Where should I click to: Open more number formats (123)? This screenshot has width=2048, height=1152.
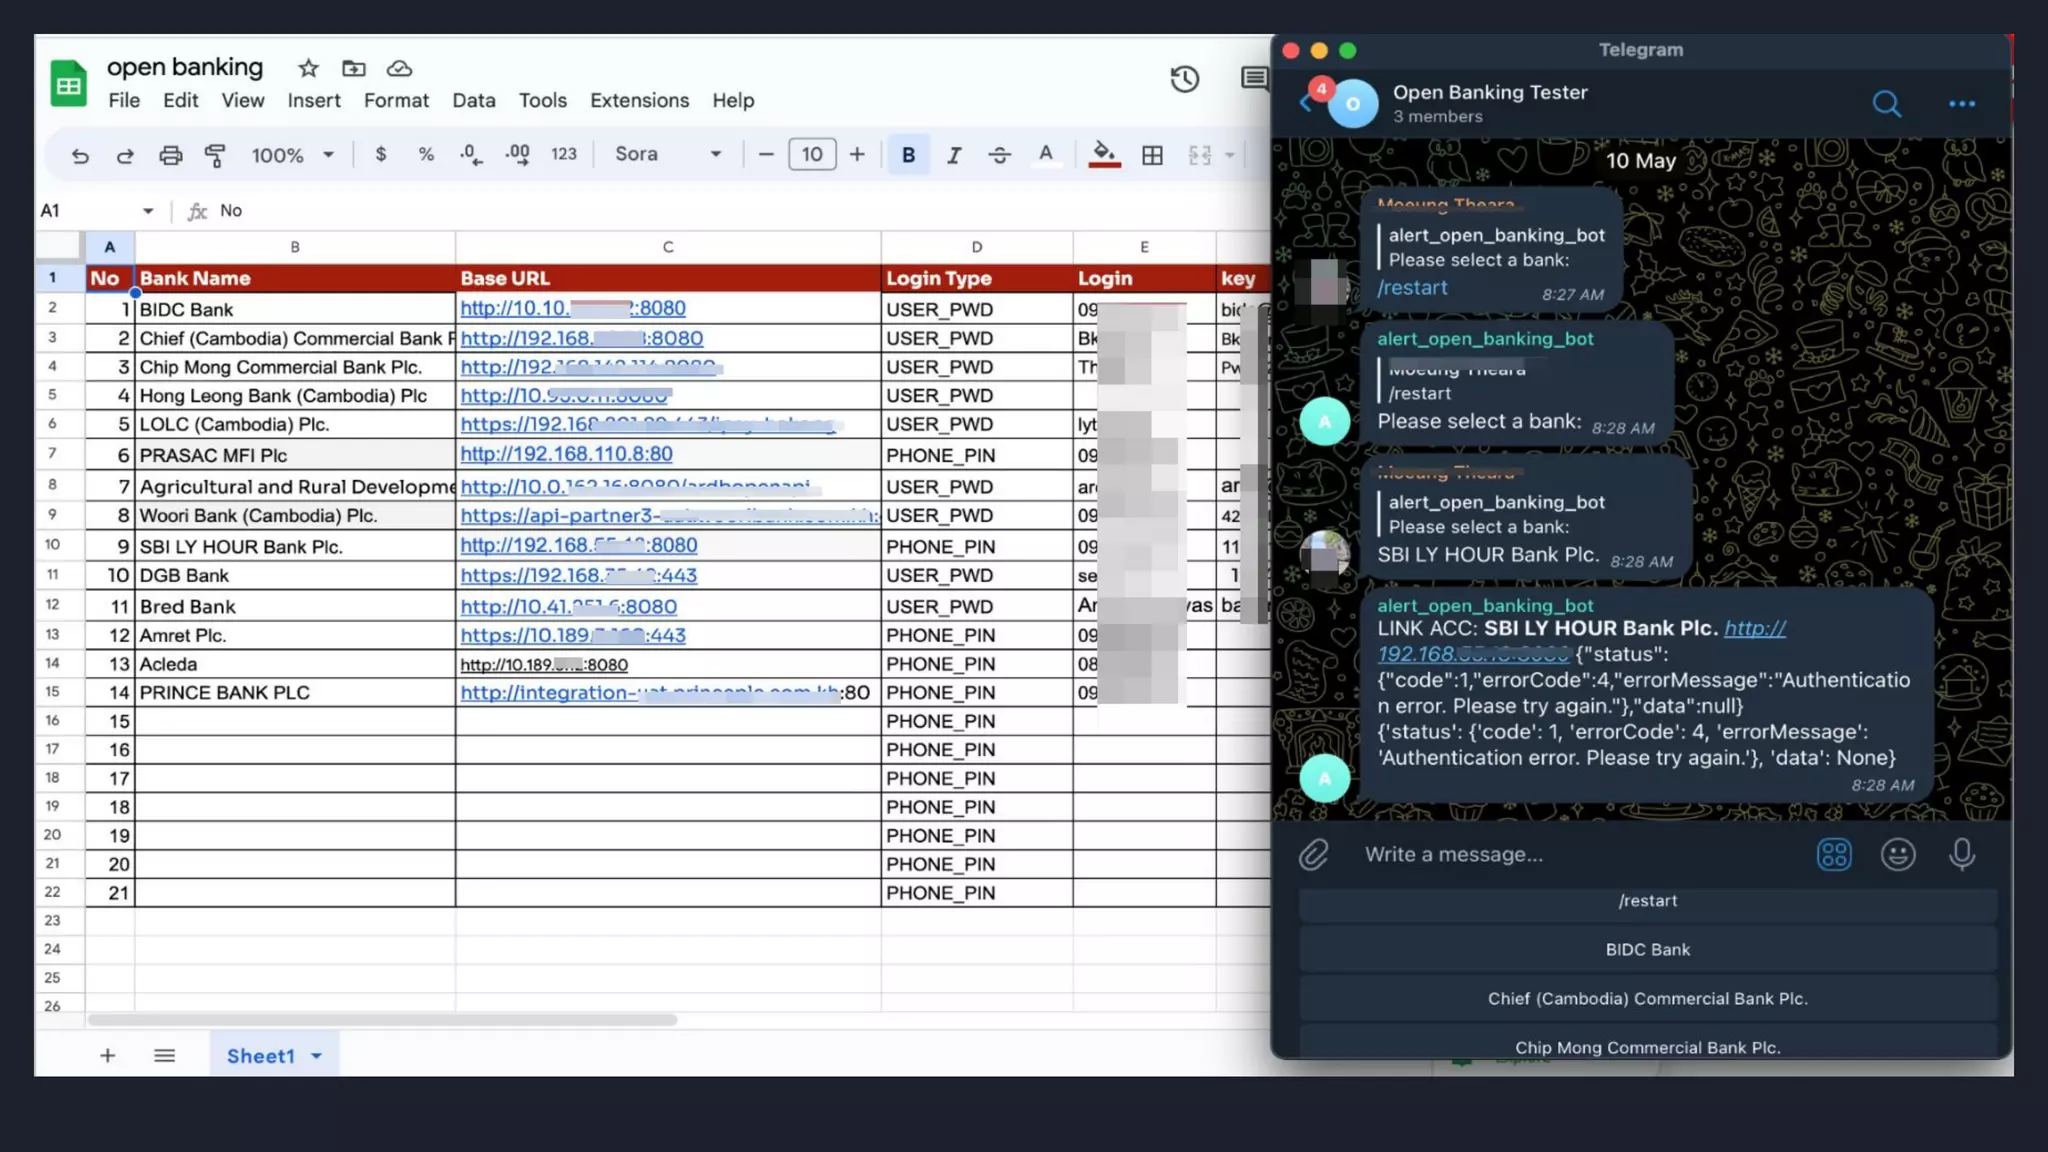click(x=564, y=154)
